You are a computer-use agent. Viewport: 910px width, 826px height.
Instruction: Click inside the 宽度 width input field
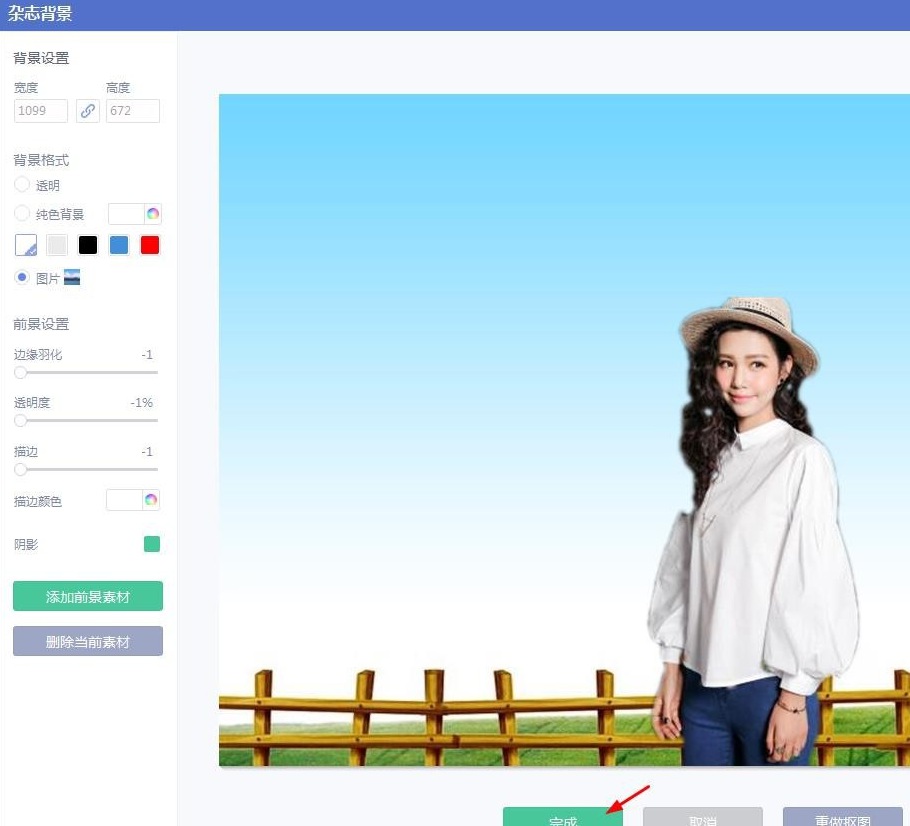[39, 111]
